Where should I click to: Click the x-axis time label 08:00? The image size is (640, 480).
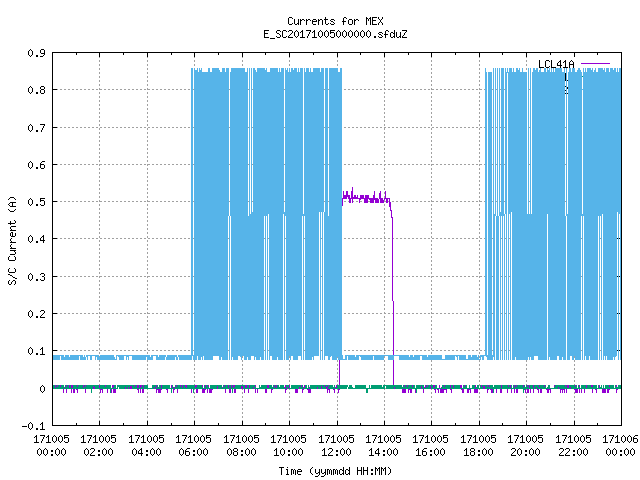(241, 452)
